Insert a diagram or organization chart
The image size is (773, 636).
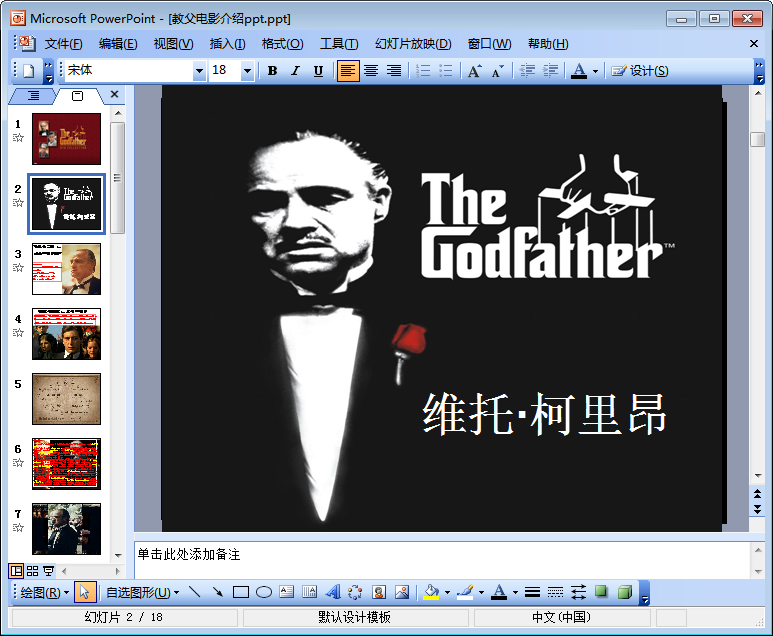click(355, 592)
